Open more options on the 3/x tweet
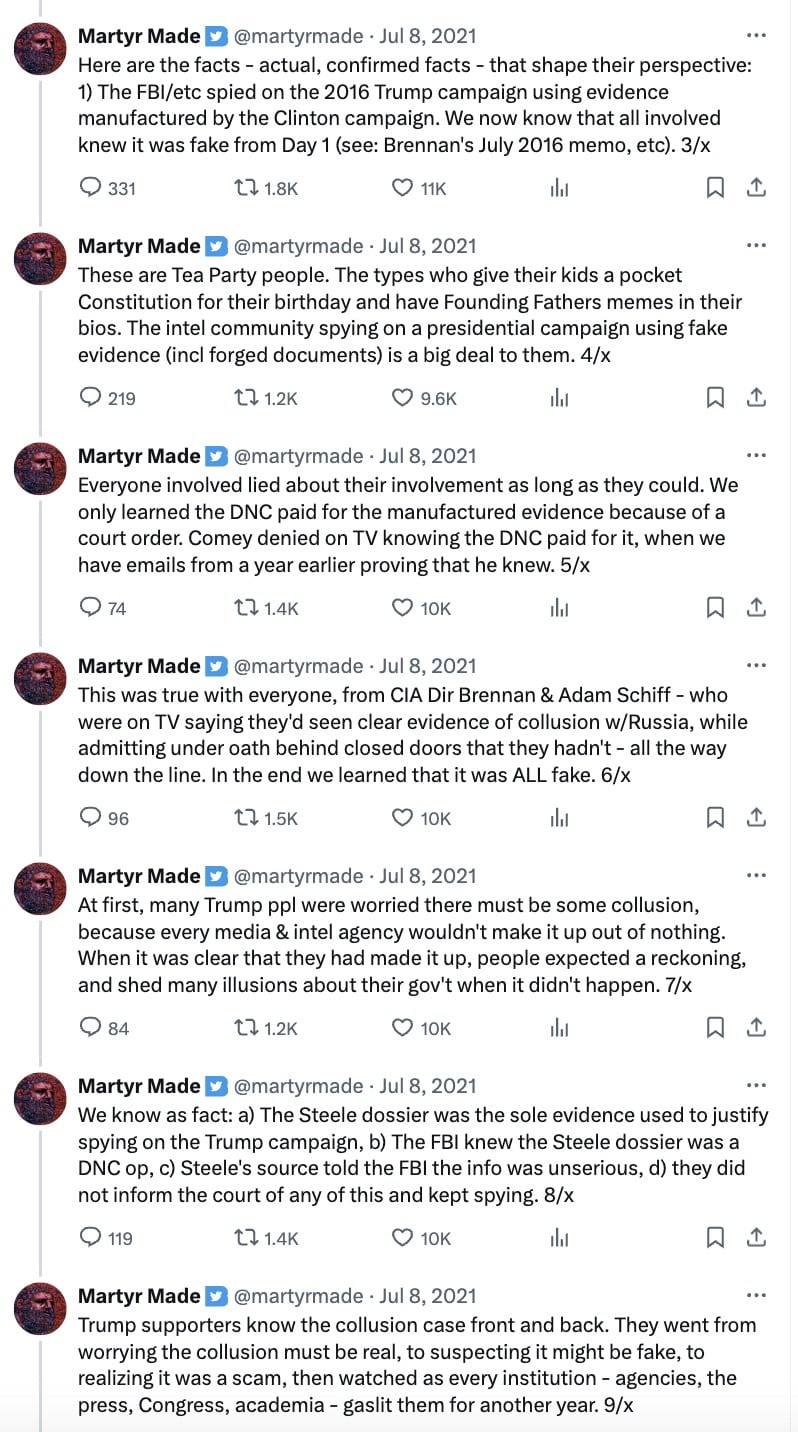798x1432 pixels. tap(757, 36)
